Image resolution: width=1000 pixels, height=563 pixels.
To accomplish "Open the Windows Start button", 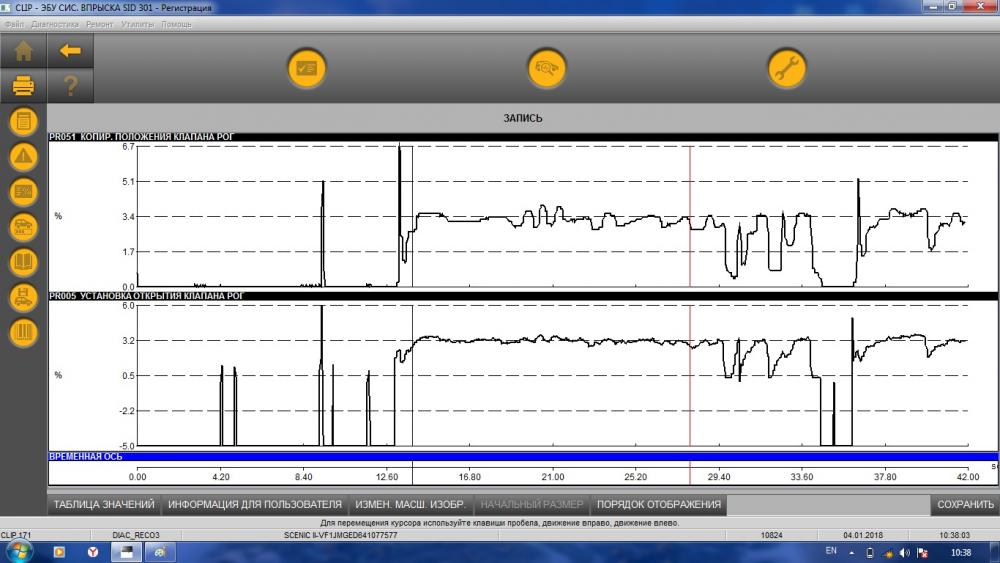I will (18, 552).
